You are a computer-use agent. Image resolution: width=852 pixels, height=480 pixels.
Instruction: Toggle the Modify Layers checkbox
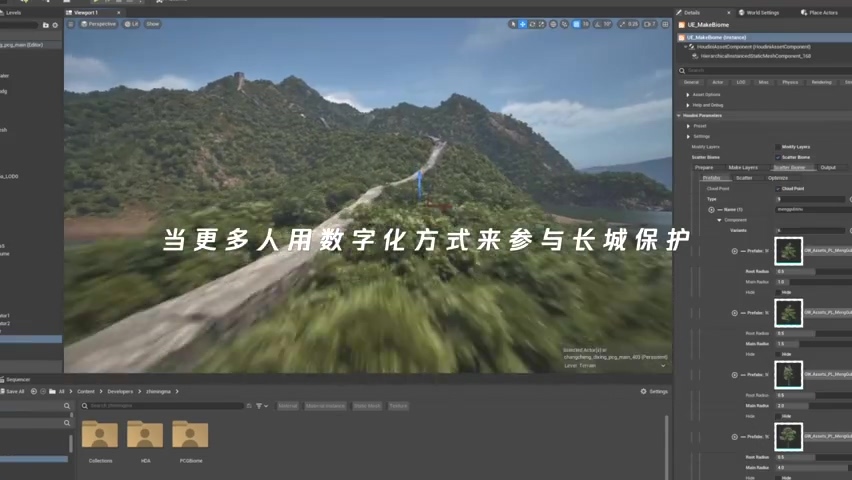[778, 147]
